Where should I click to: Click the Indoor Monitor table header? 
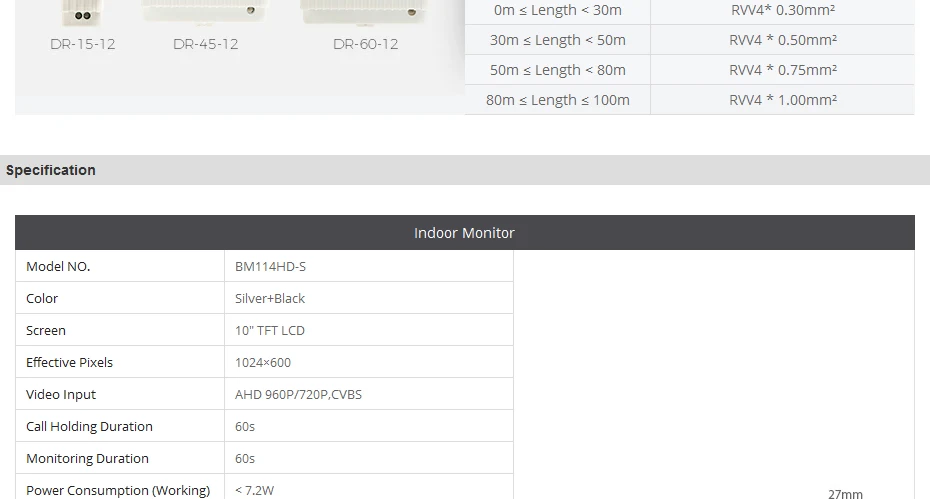[x=464, y=233]
